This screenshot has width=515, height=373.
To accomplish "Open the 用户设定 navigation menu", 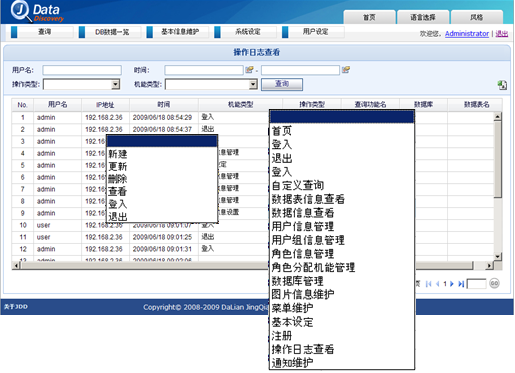I will pos(313,32).
